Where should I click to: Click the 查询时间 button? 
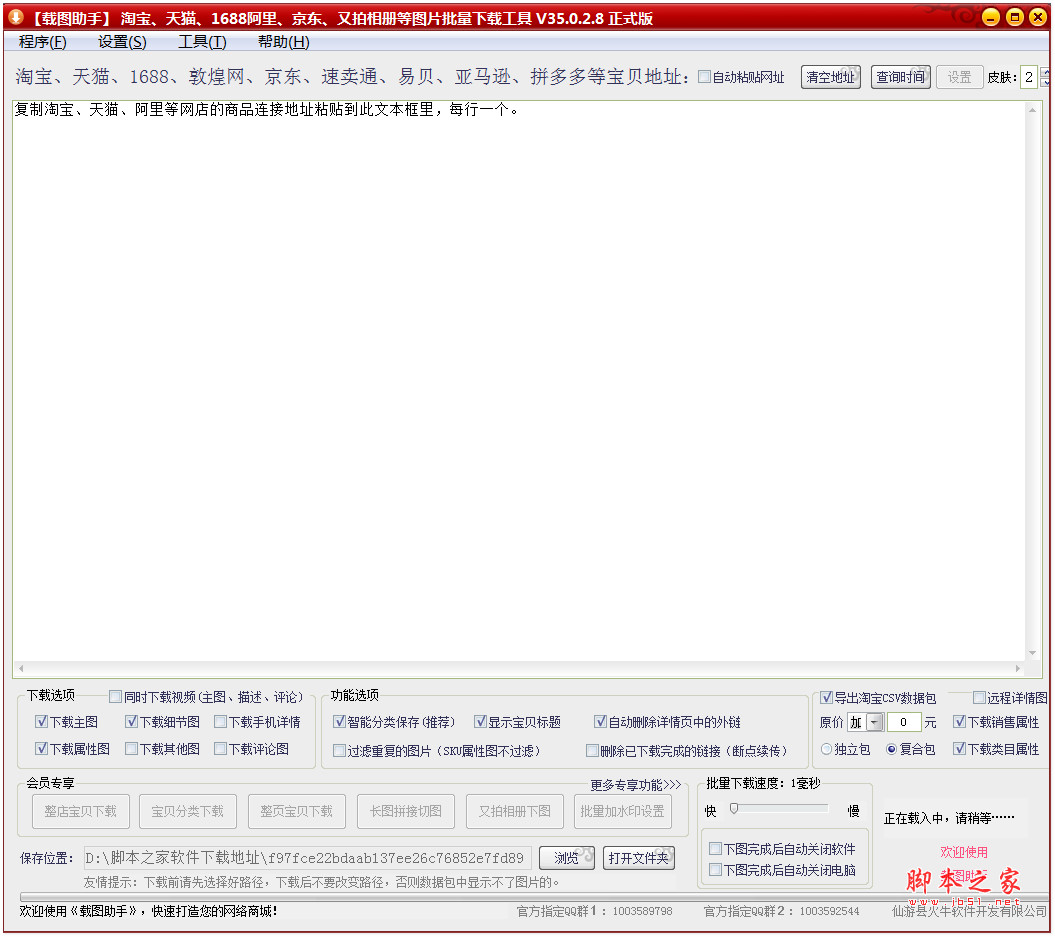(900, 76)
